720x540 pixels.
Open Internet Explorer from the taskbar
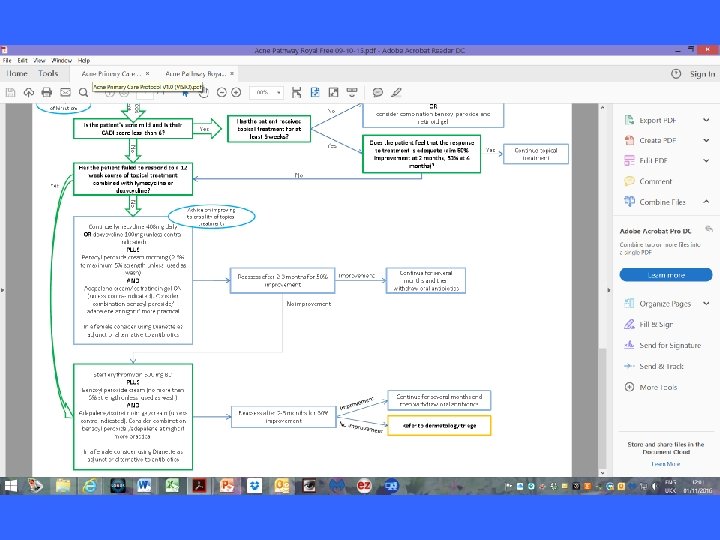90,486
